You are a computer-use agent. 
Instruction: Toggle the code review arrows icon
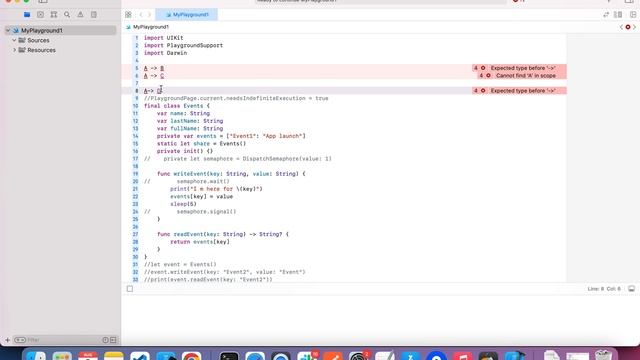606,15
